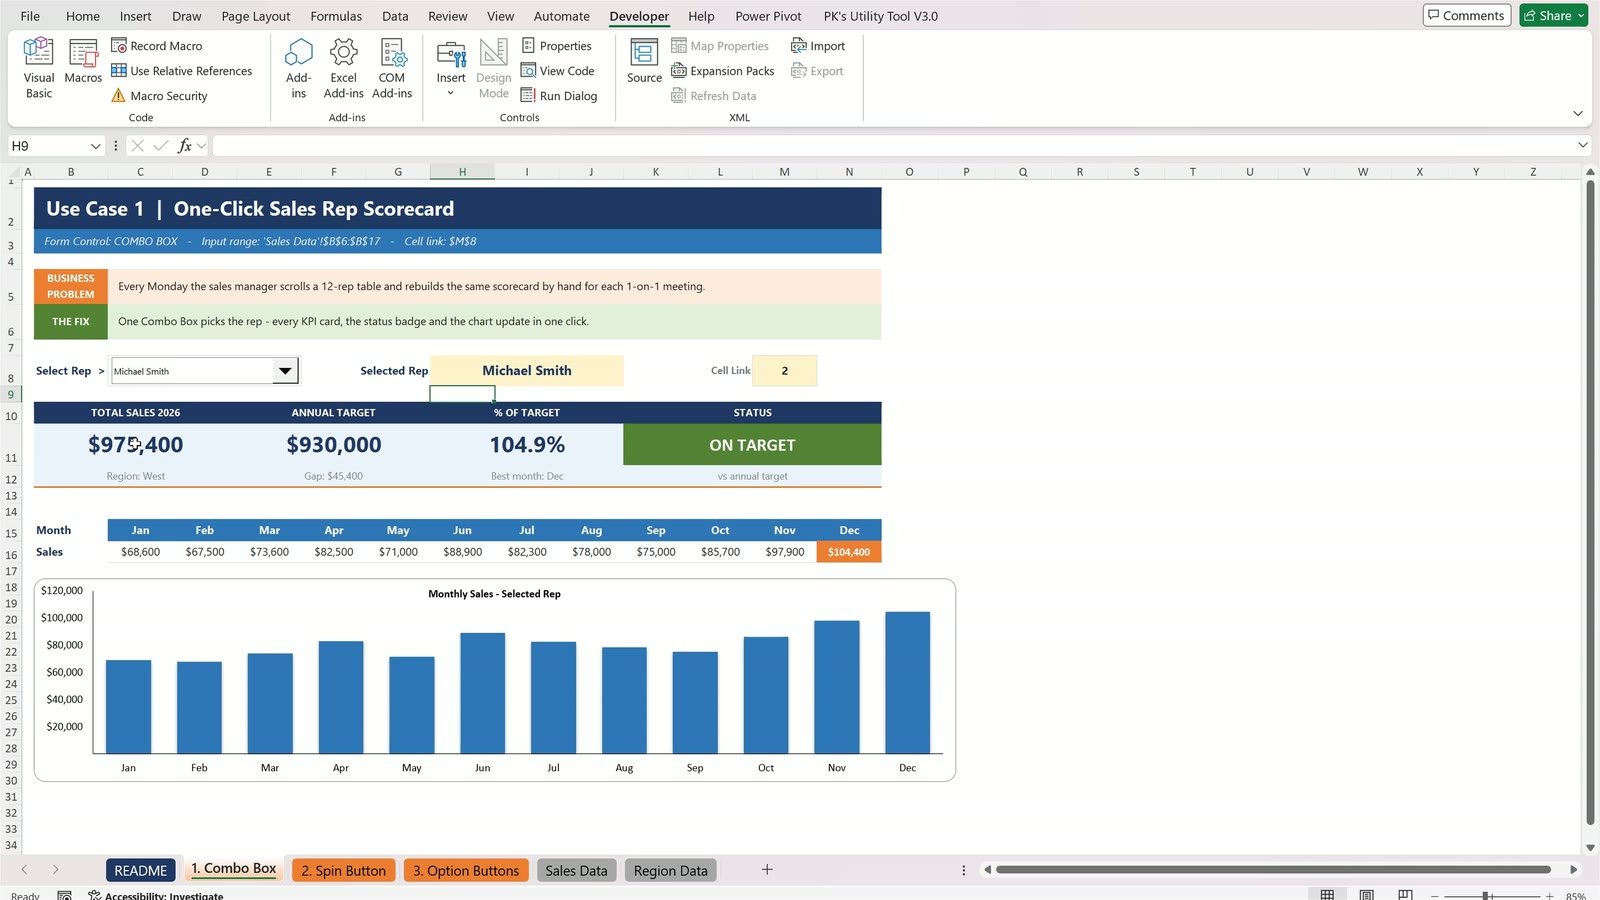Viewport: 1600px width, 900px height.
Task: Switch to the Home tab
Action: click(83, 16)
